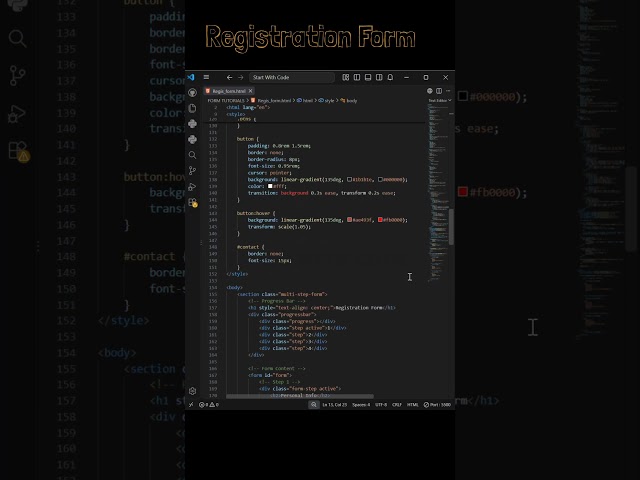Open the first color swatch on line 138
The width and height of the screenshot is (640, 480).
coord(349,180)
